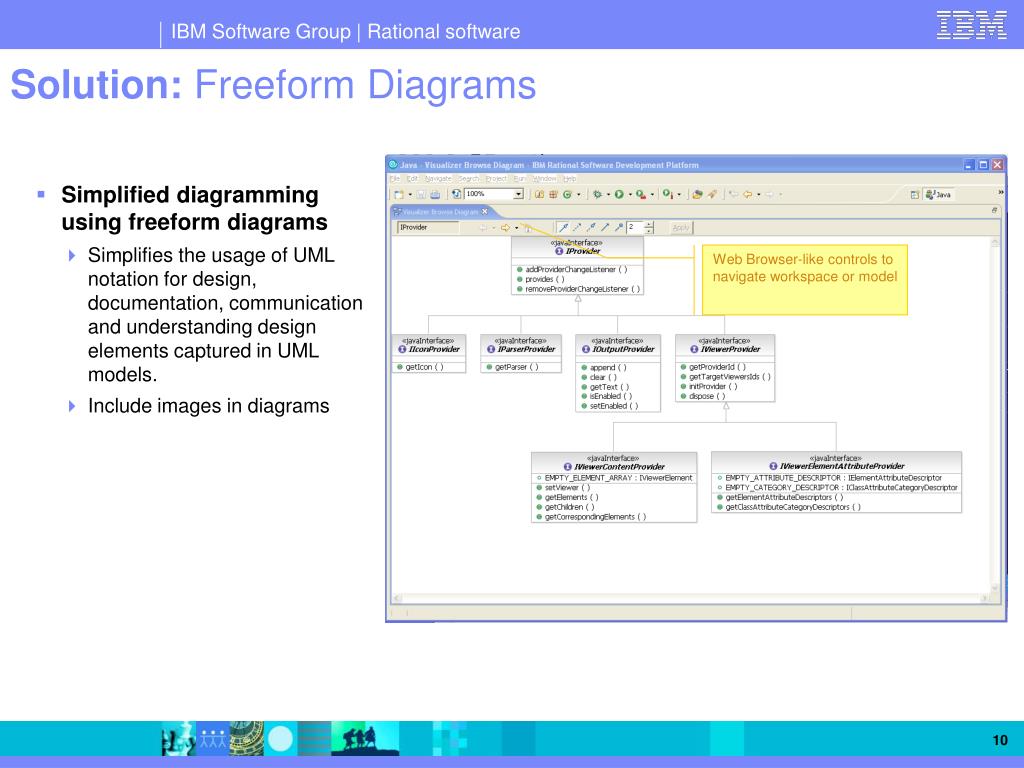Click the Print icon in the toolbar
The width and height of the screenshot is (1024, 768).
435,194
